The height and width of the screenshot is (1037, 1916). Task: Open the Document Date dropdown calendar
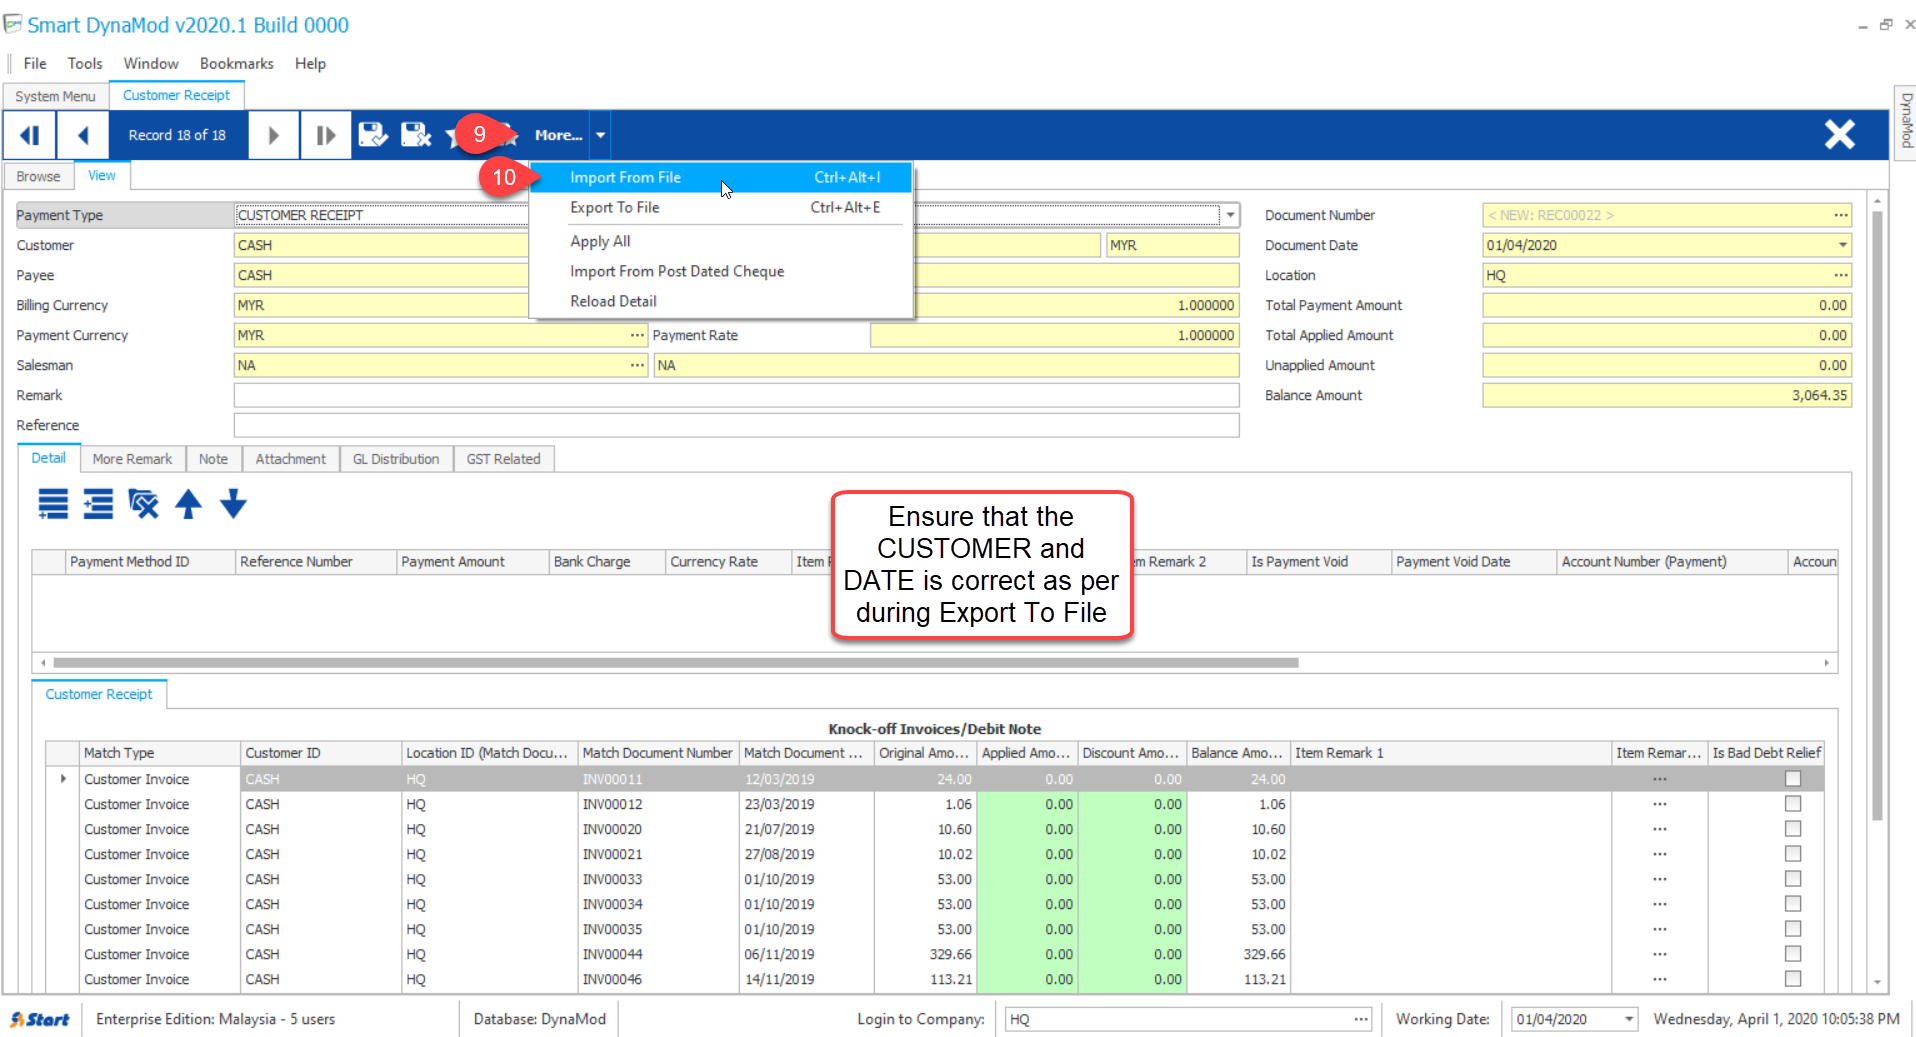[x=1842, y=245]
